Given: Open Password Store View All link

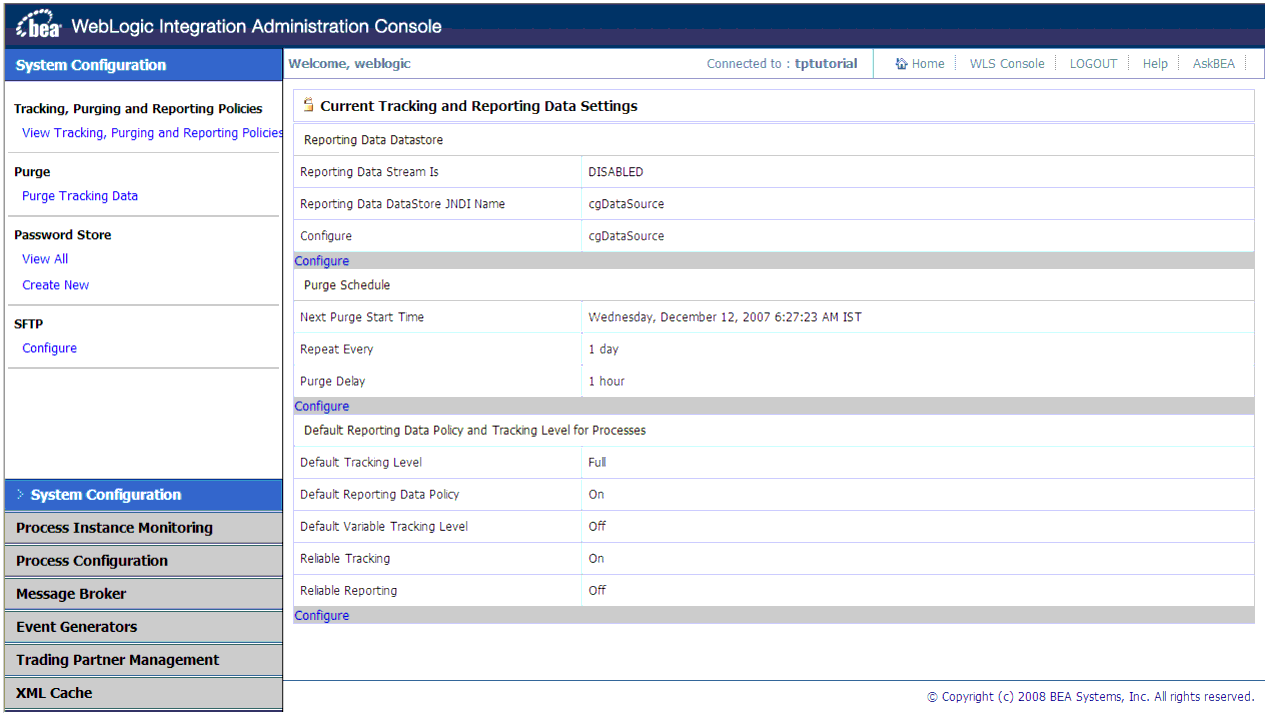Looking at the screenshot, I should click(45, 259).
